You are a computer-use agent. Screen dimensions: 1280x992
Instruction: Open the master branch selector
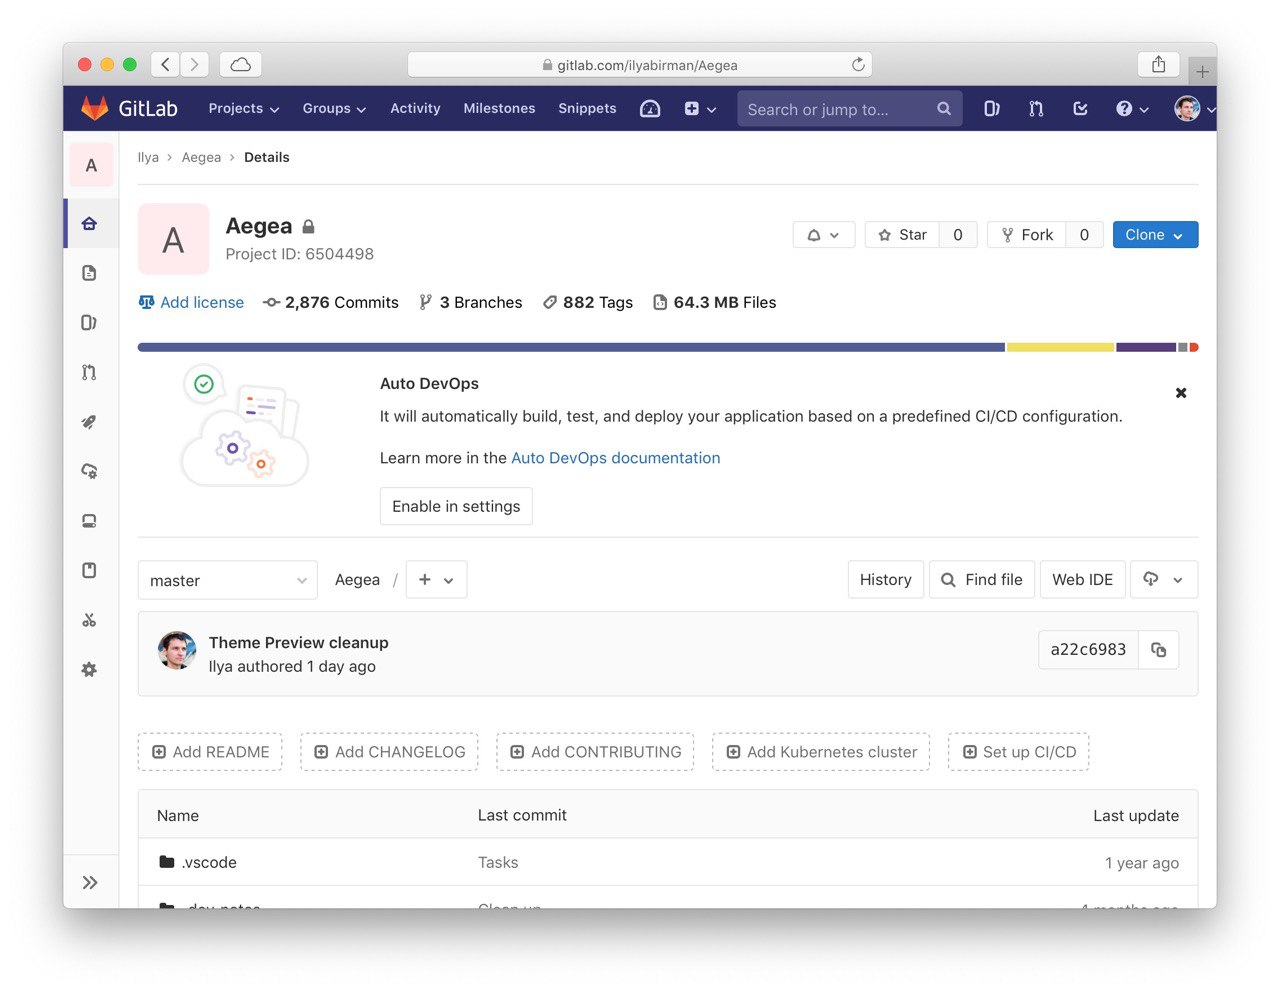click(x=228, y=580)
